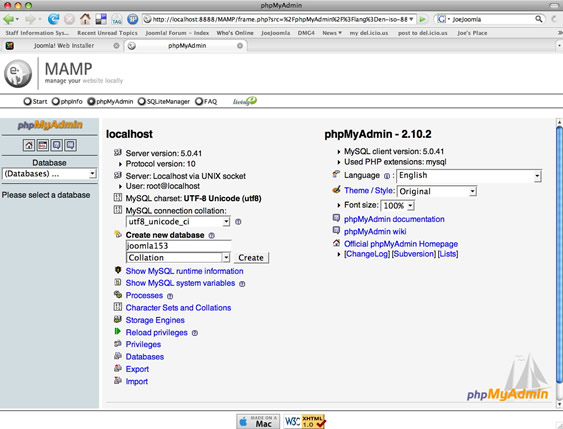Click the page vertical scrollbar thumb
This screenshot has height=429, width=563.
tap(559, 255)
